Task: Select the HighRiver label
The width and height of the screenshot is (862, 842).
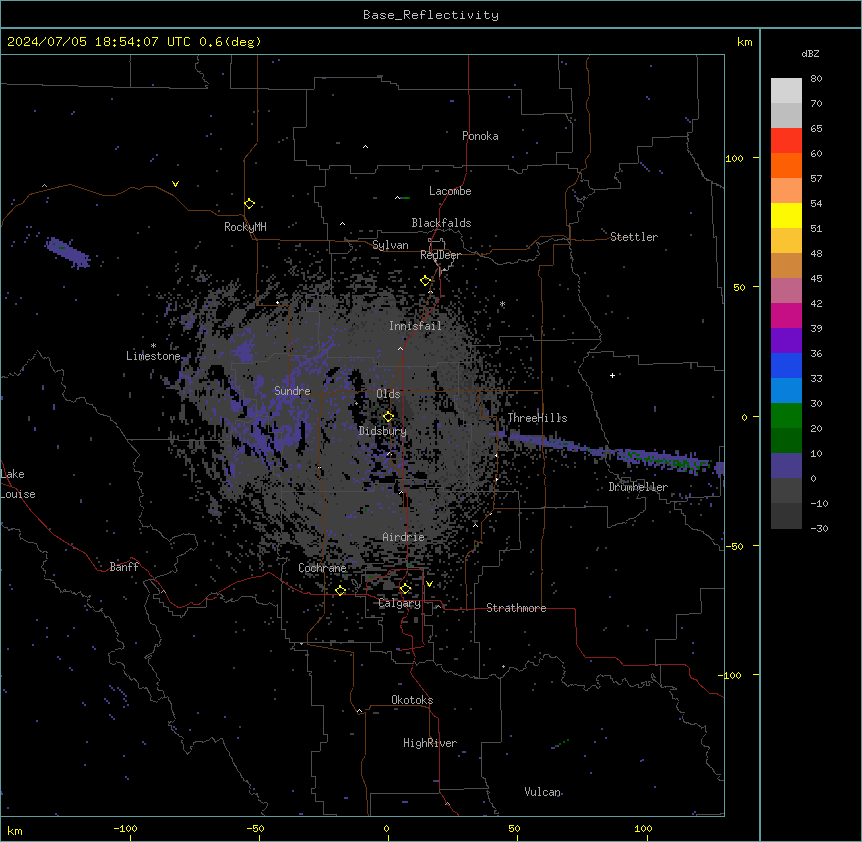Action: pyautogui.click(x=429, y=743)
